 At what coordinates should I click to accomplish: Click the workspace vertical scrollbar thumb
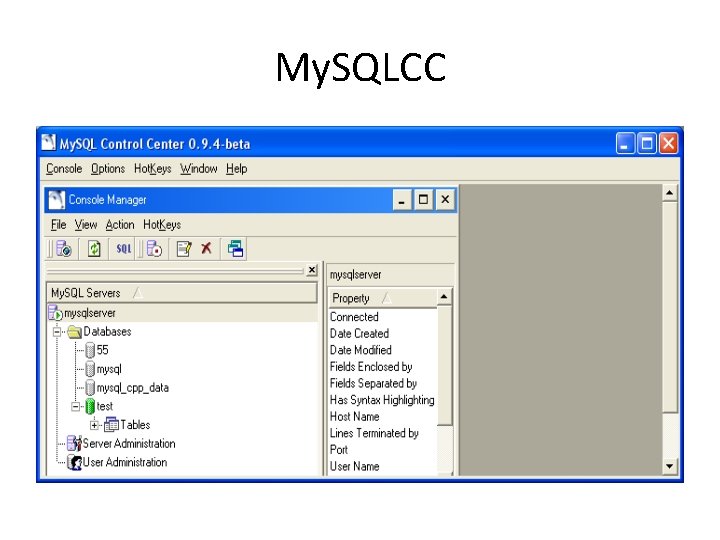pos(669,307)
